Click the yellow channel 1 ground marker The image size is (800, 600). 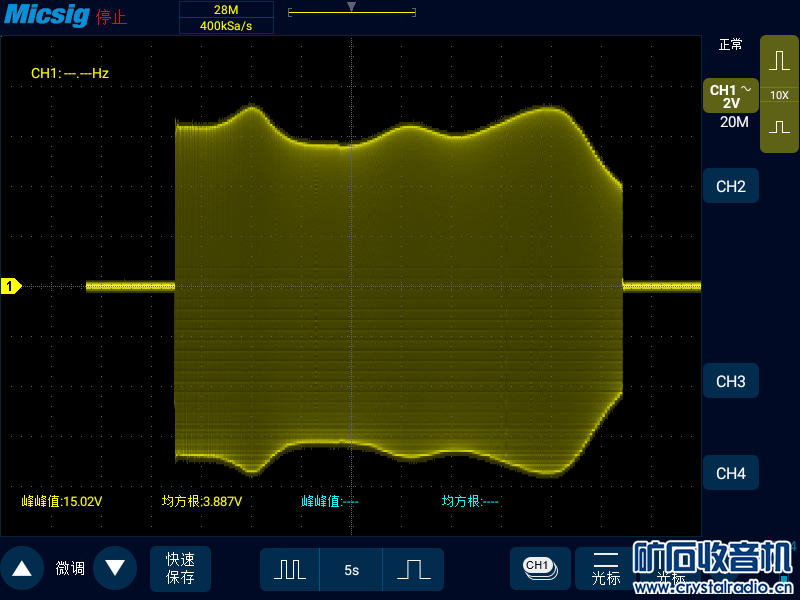click(11, 287)
